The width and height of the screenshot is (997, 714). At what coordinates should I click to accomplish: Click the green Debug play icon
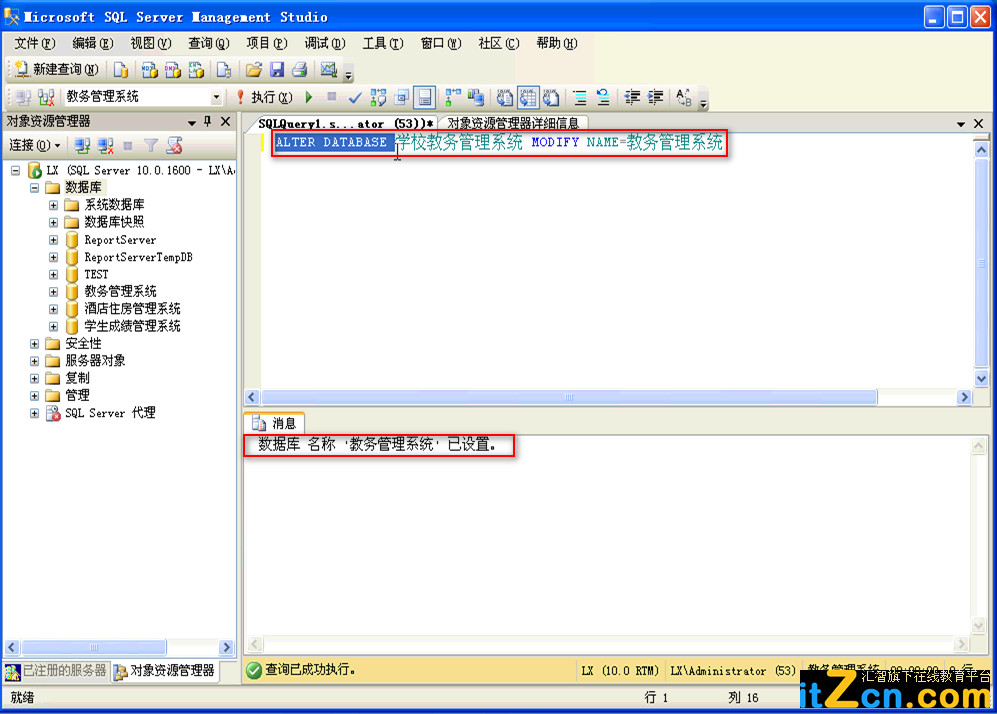click(x=309, y=97)
